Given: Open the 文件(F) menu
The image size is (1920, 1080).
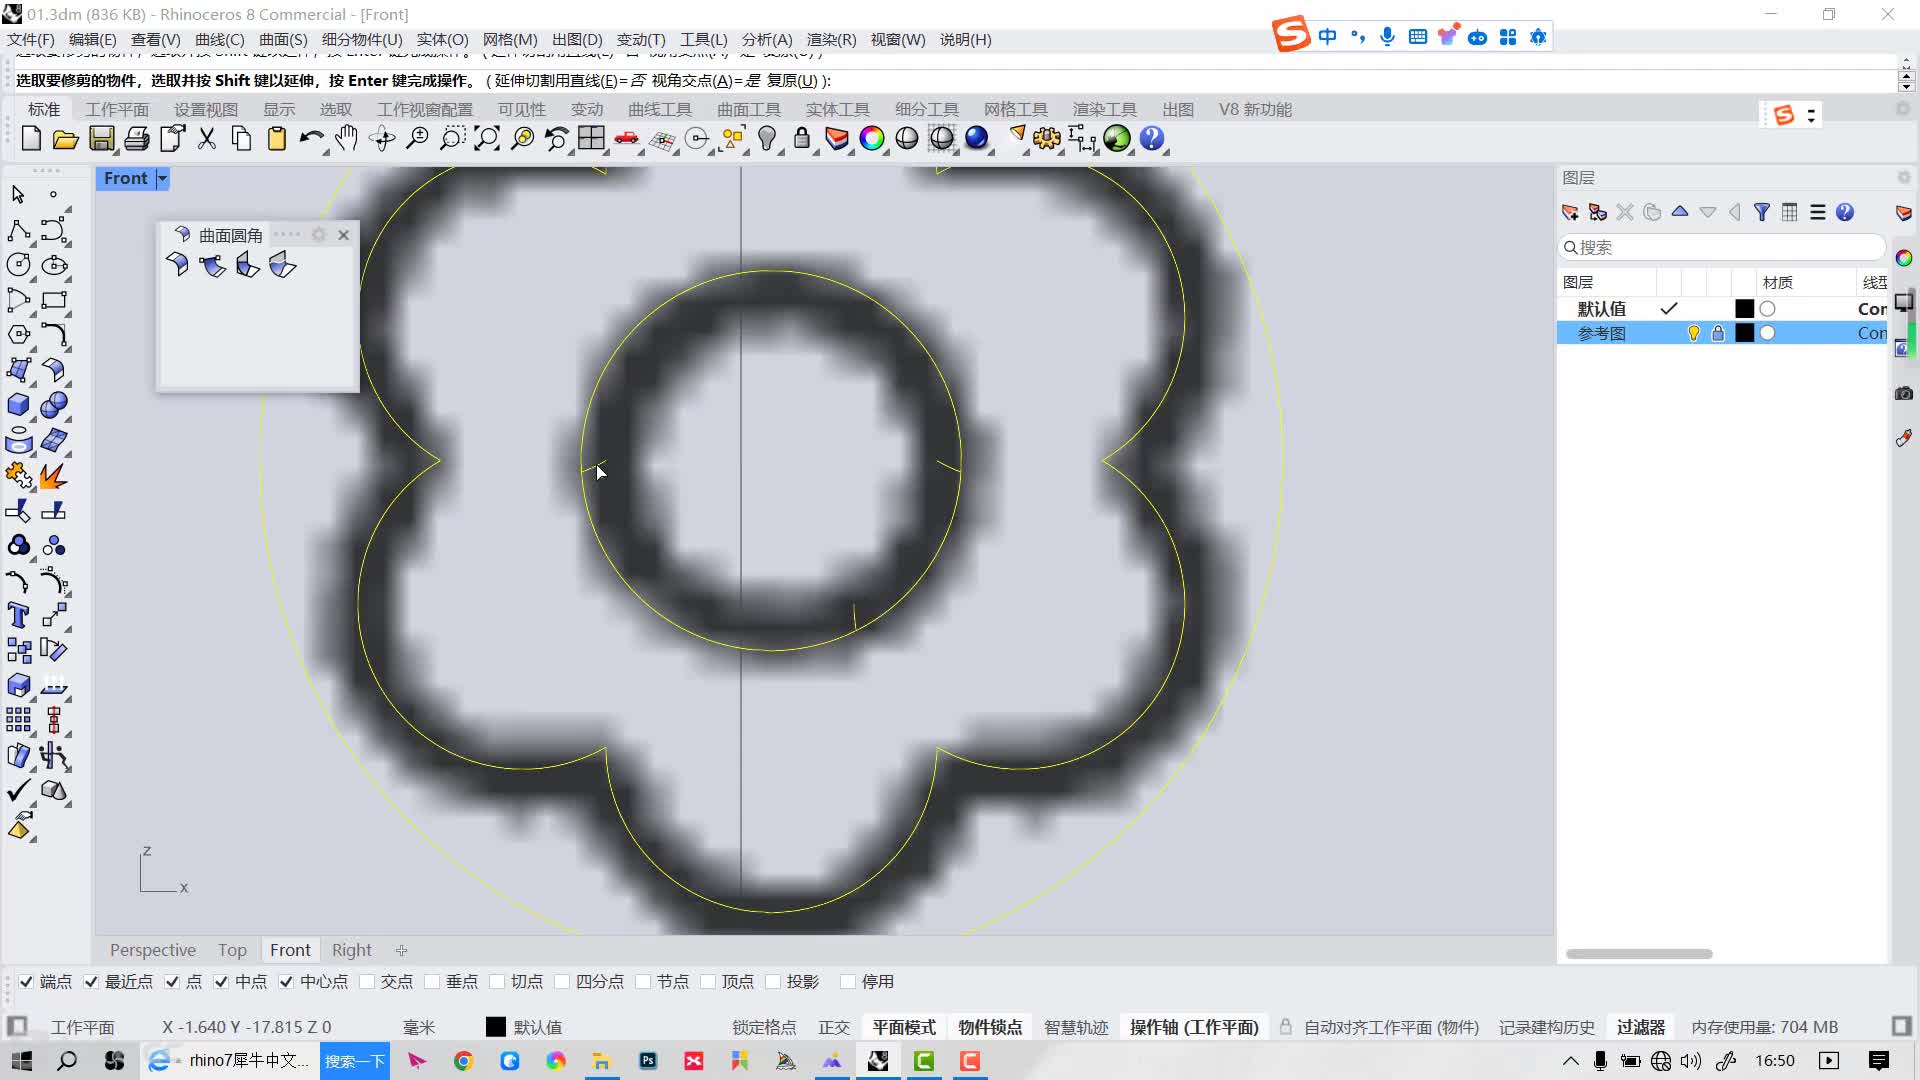Looking at the screenshot, I should pos(31,40).
